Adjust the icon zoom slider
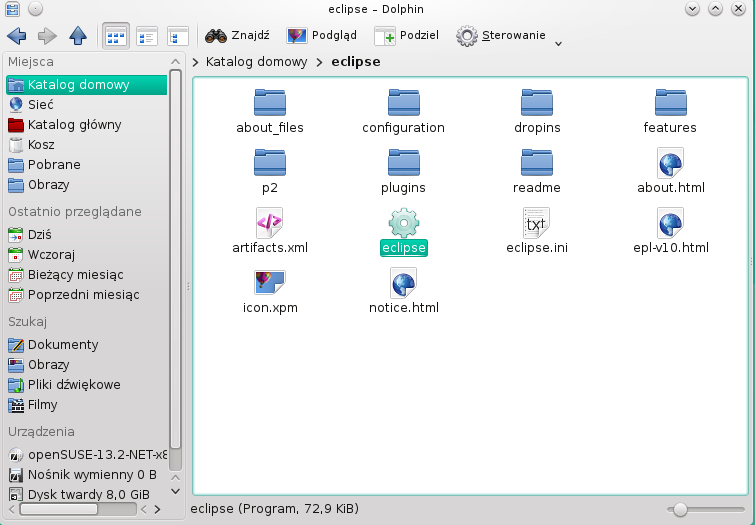Viewport: 755px width, 525px height. tap(681, 509)
